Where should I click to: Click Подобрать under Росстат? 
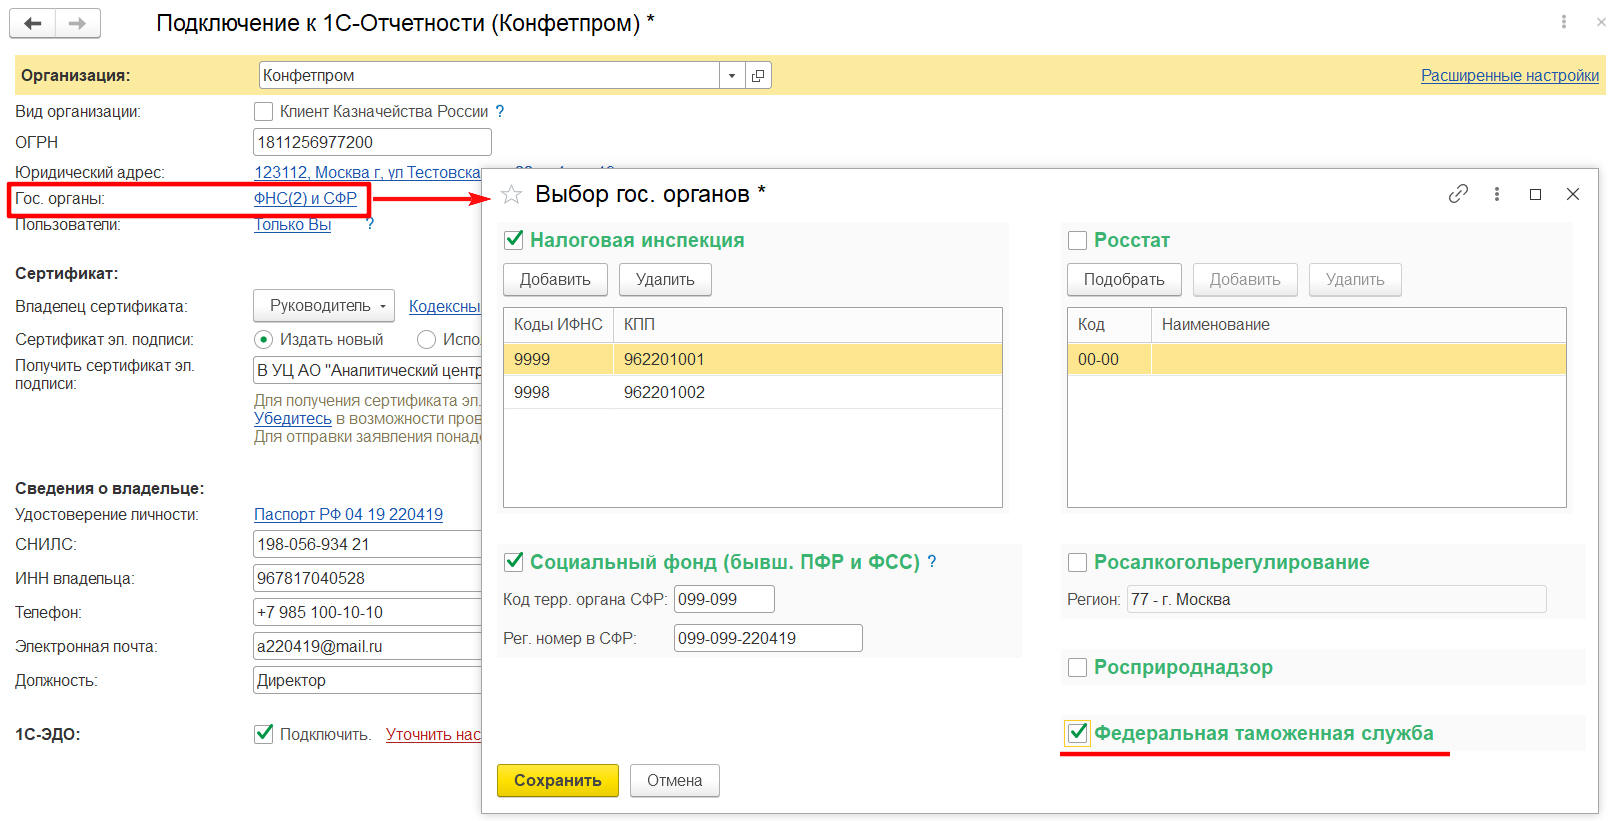1124,279
